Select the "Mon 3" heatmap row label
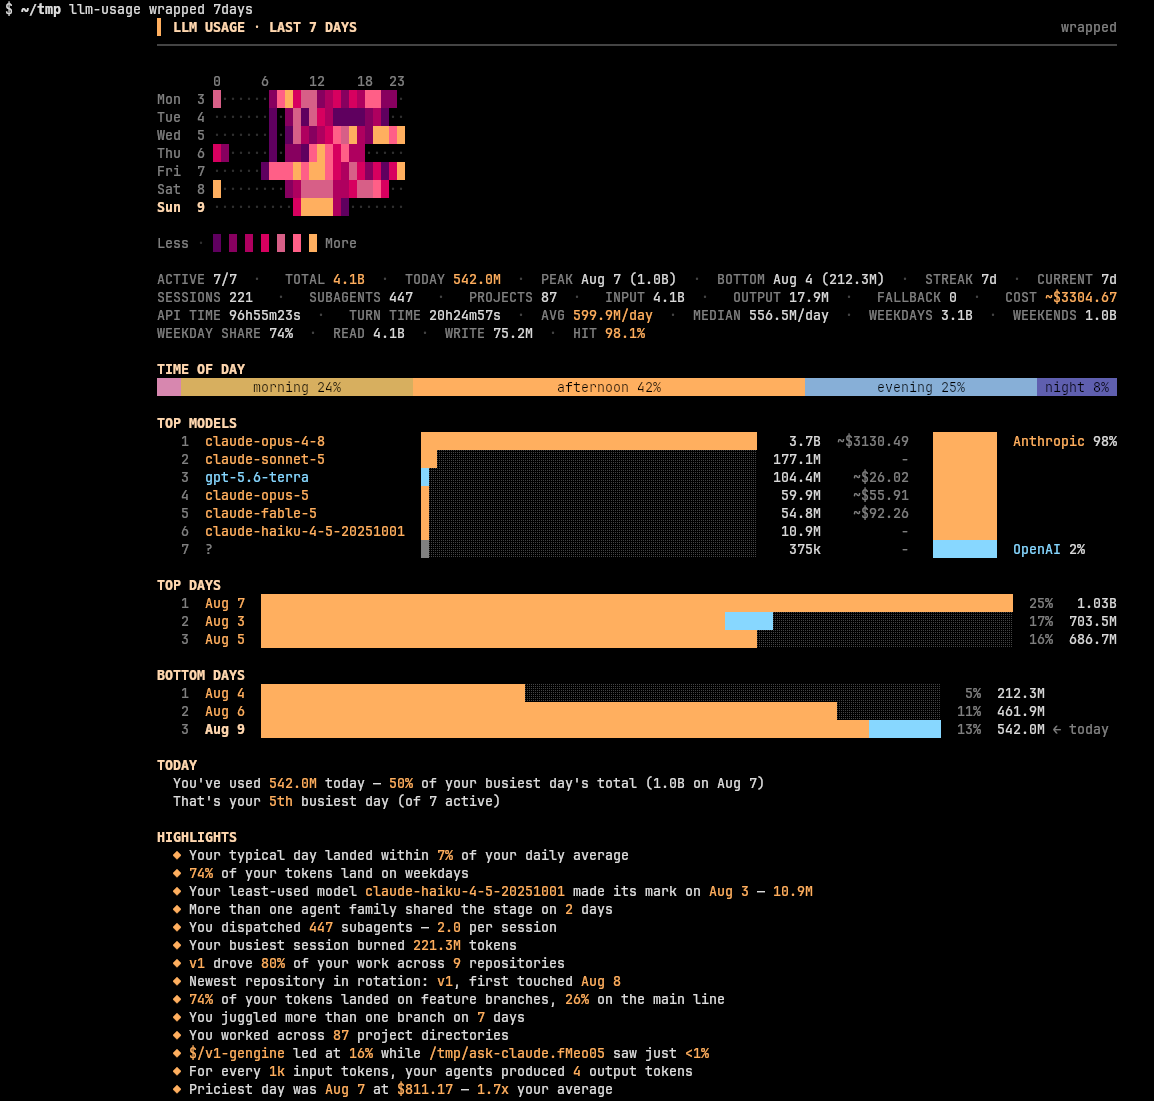Screen dimensions: 1154x1101 click(181, 99)
